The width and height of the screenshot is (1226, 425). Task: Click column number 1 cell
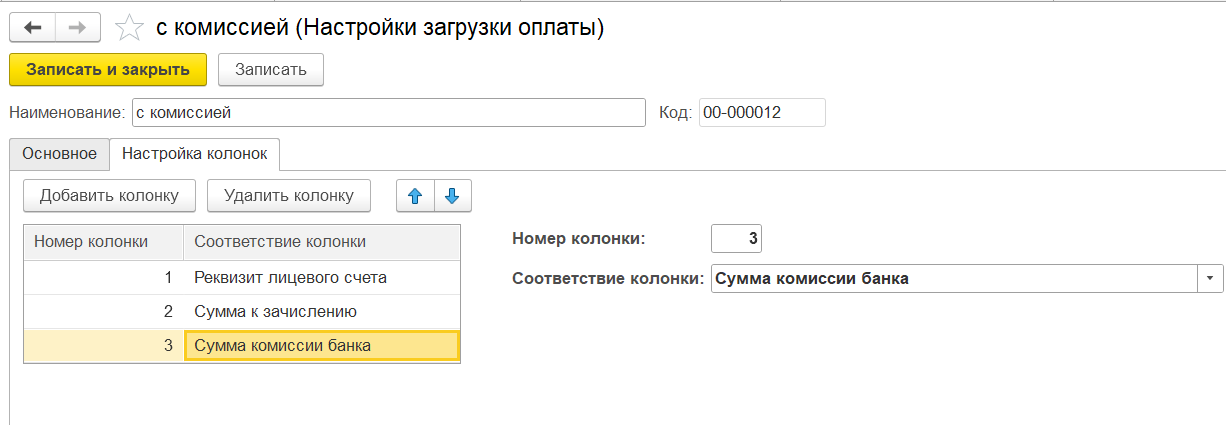[x=104, y=278]
